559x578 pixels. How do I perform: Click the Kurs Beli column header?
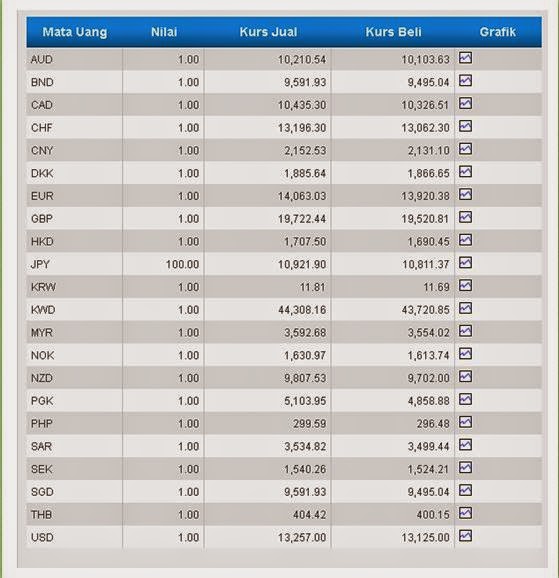pyautogui.click(x=393, y=32)
